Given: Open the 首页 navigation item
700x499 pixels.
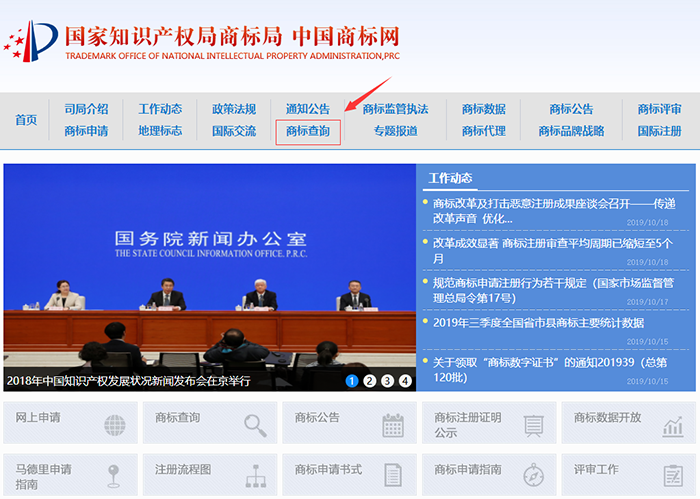Looking at the screenshot, I should pyautogui.click(x=26, y=120).
